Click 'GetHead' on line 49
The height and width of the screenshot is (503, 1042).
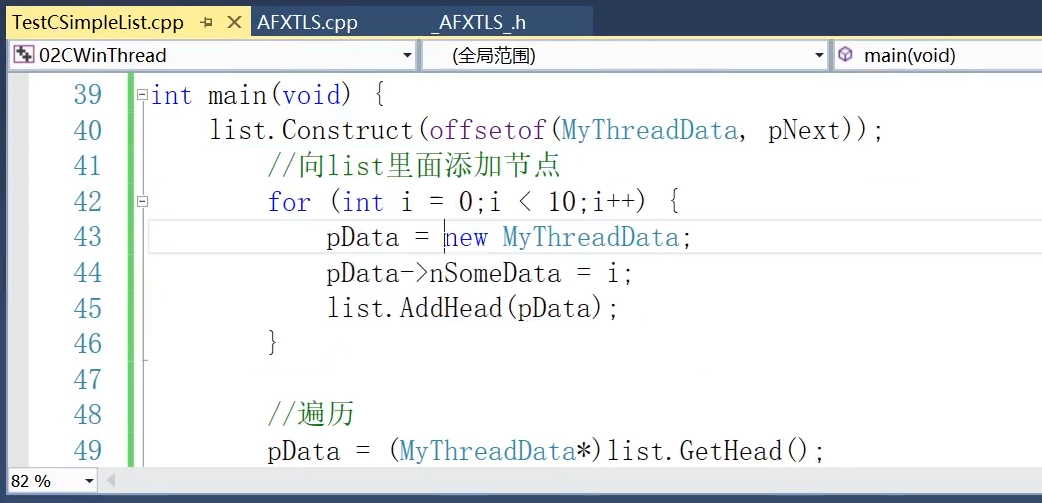pyautogui.click(x=731, y=451)
